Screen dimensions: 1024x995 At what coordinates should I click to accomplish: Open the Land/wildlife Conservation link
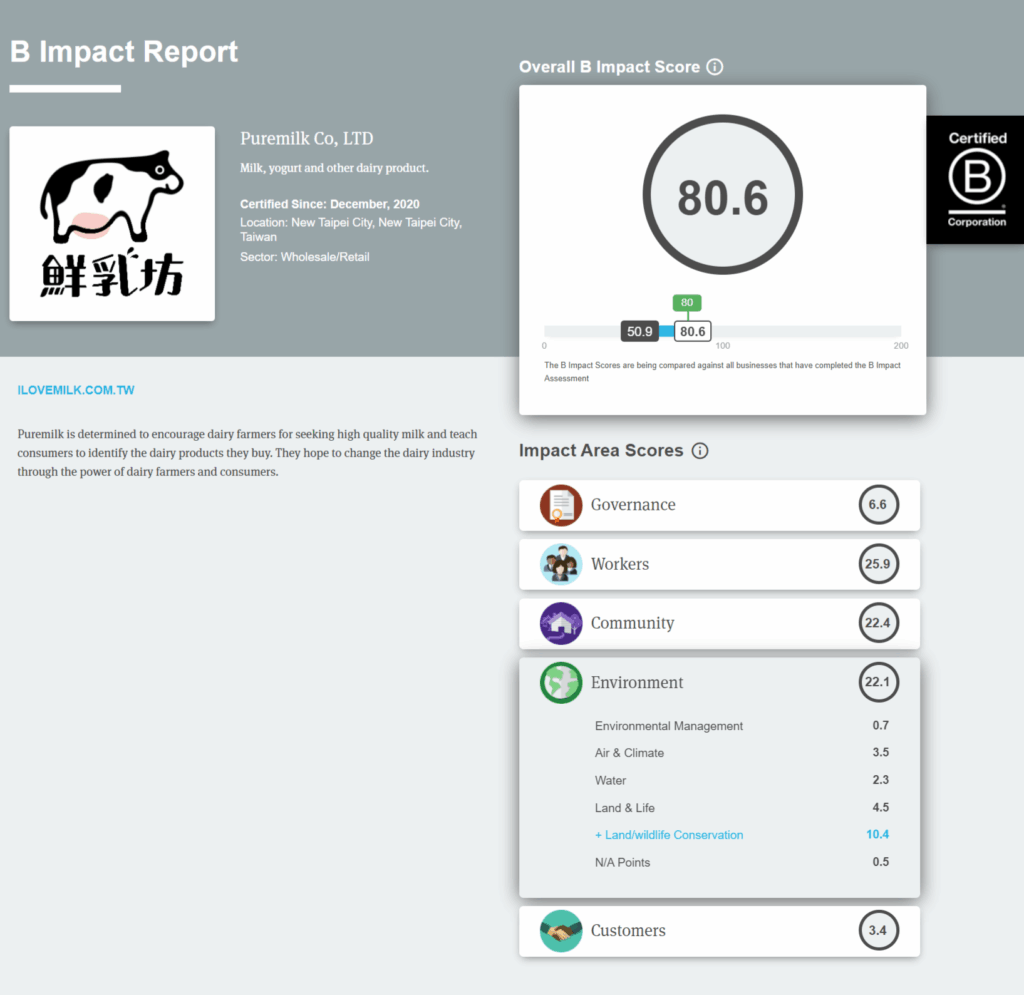click(669, 835)
